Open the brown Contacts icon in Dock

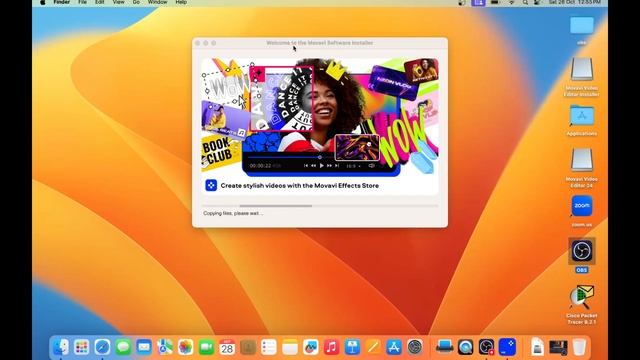point(248,347)
